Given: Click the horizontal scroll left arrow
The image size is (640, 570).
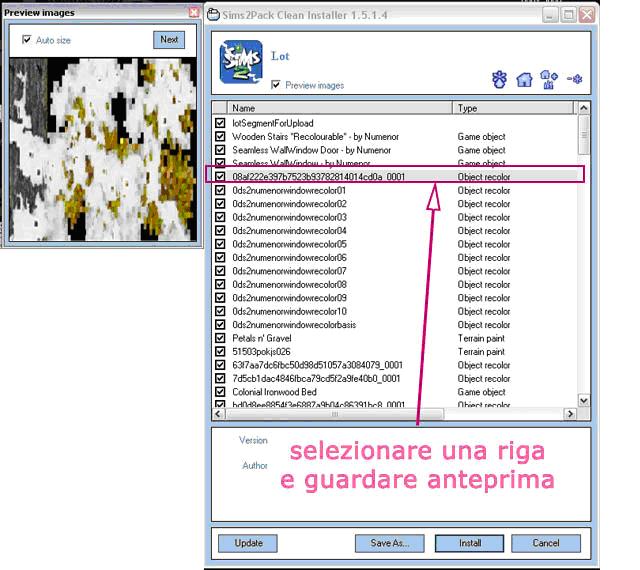Looking at the screenshot, I should point(218,414).
